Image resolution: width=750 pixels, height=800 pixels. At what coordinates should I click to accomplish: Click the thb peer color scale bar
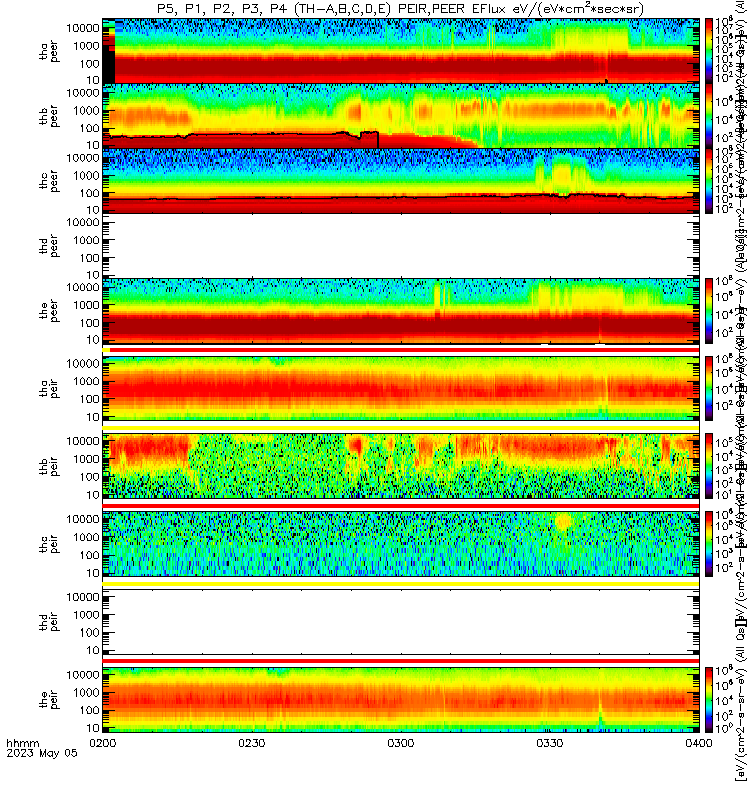click(x=709, y=116)
